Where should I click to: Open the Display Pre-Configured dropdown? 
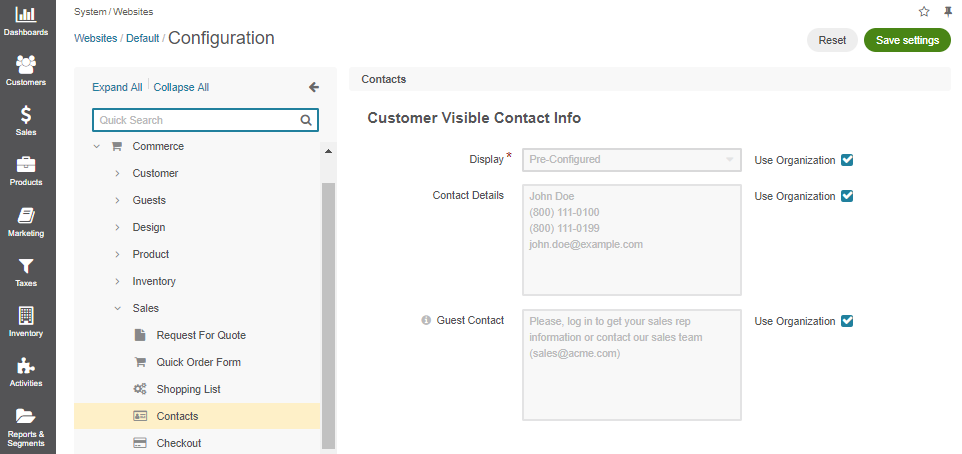(631, 160)
